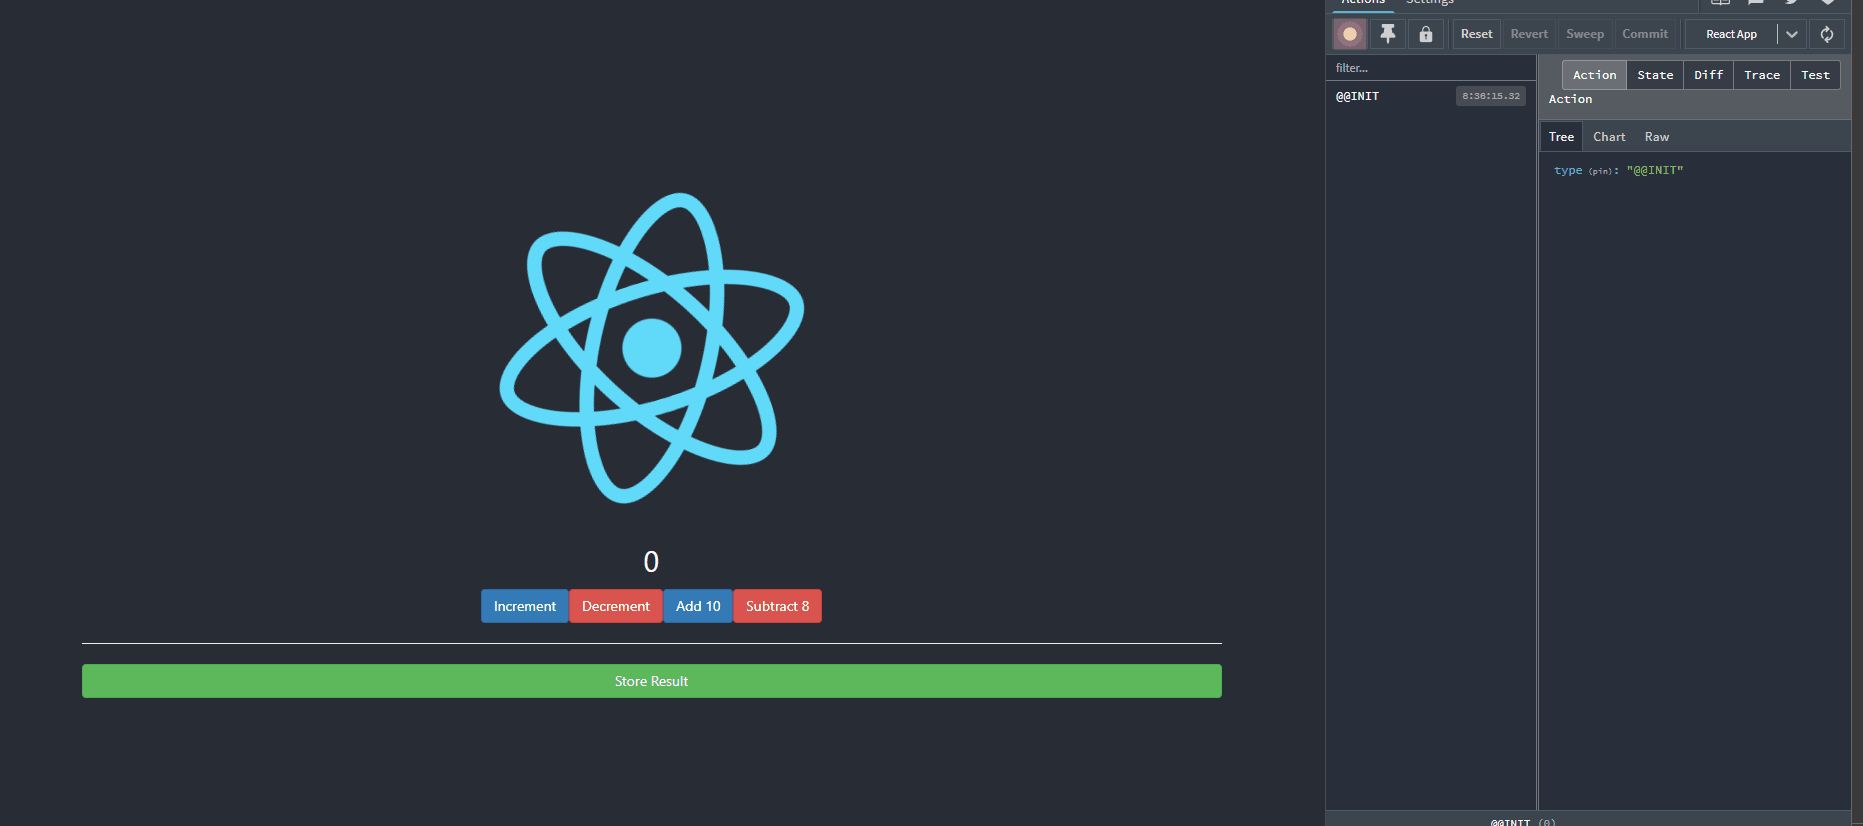1863x826 pixels.
Task: Switch to the State inspector tab
Action: click(1655, 75)
